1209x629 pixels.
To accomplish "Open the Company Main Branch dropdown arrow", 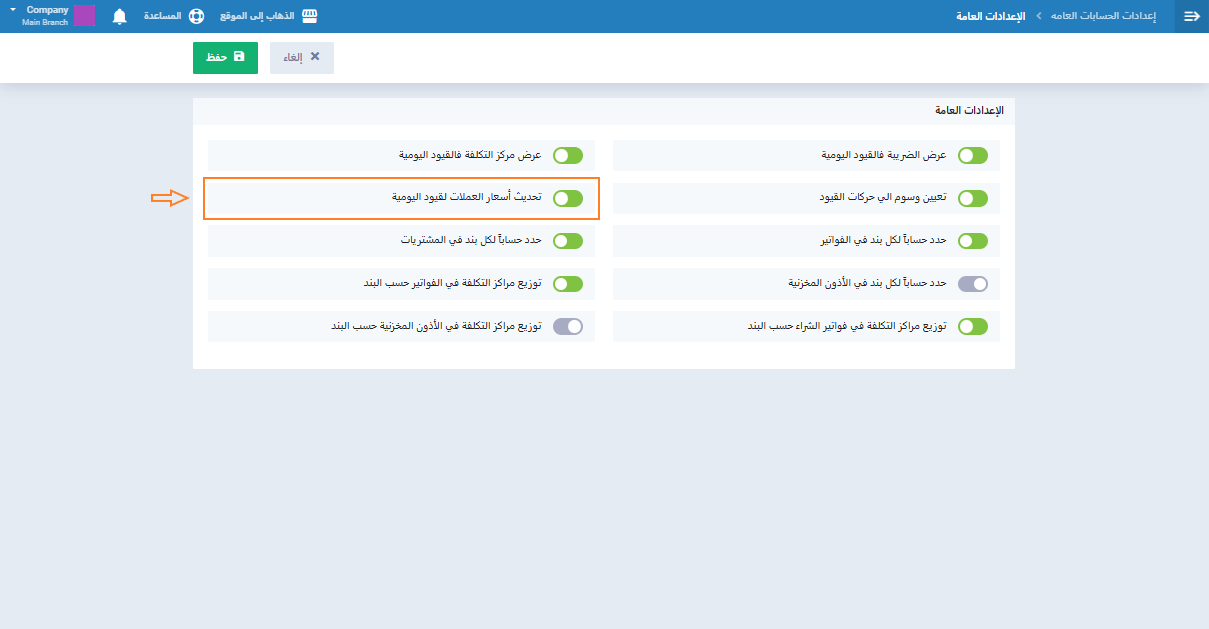I will coord(13,10).
